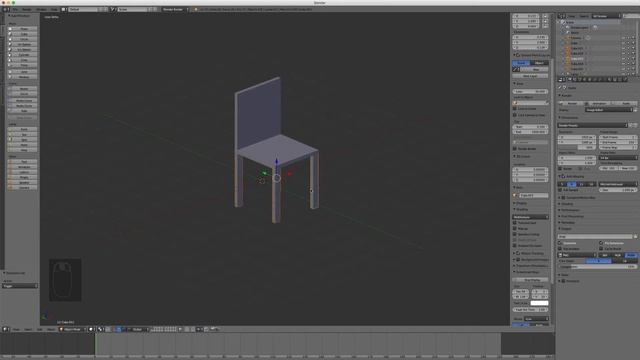Screen dimensions: 640x360
Task: Add a Spot lamp
Action: pos(22,140)
